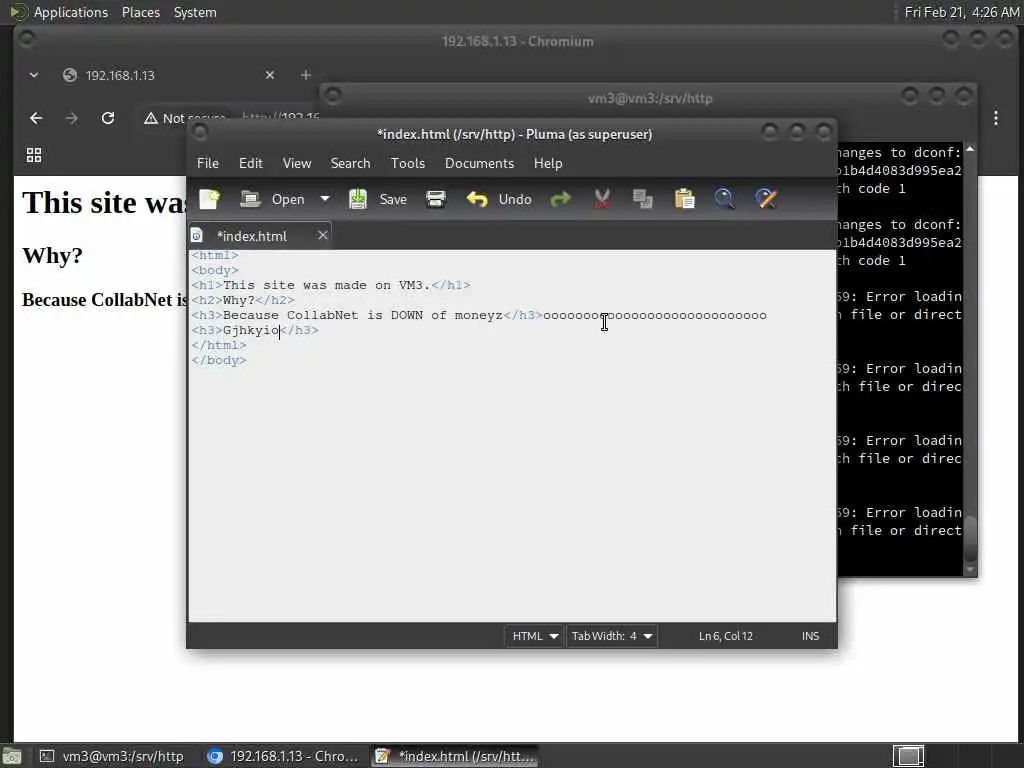Reload the Chromium page
This screenshot has width=1024, height=768.
pyautogui.click(x=108, y=118)
